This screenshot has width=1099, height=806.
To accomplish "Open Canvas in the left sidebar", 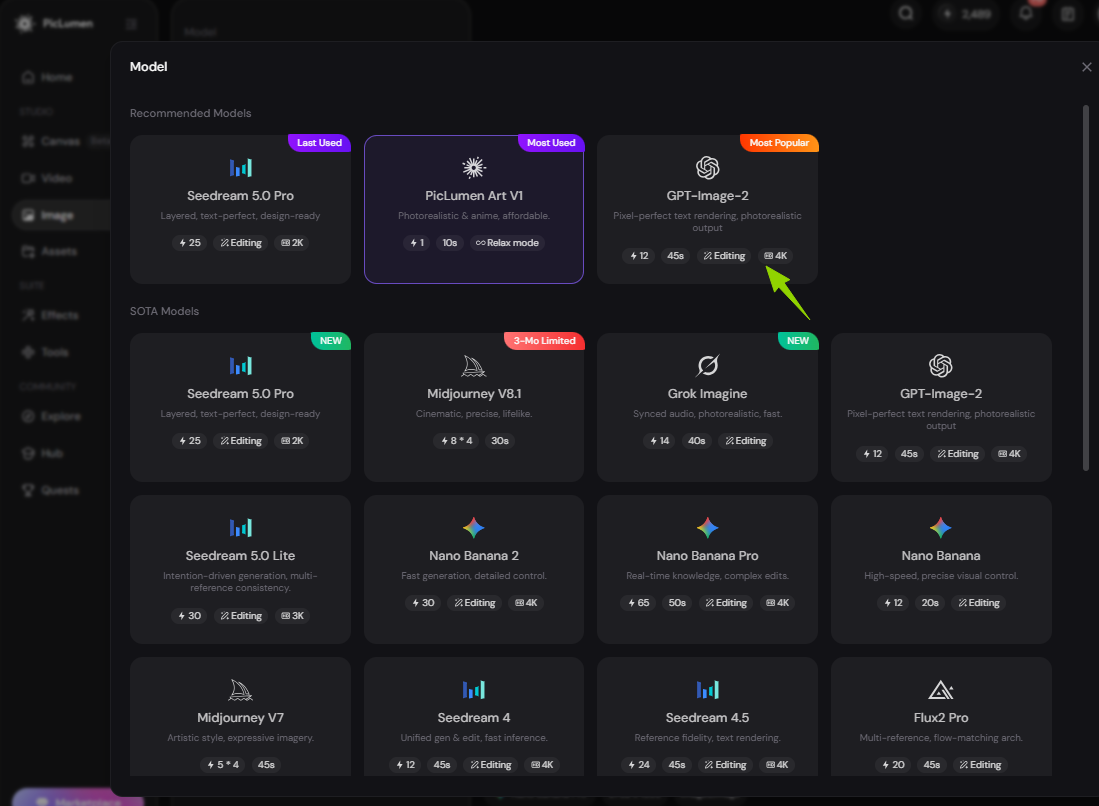I will [x=61, y=142].
